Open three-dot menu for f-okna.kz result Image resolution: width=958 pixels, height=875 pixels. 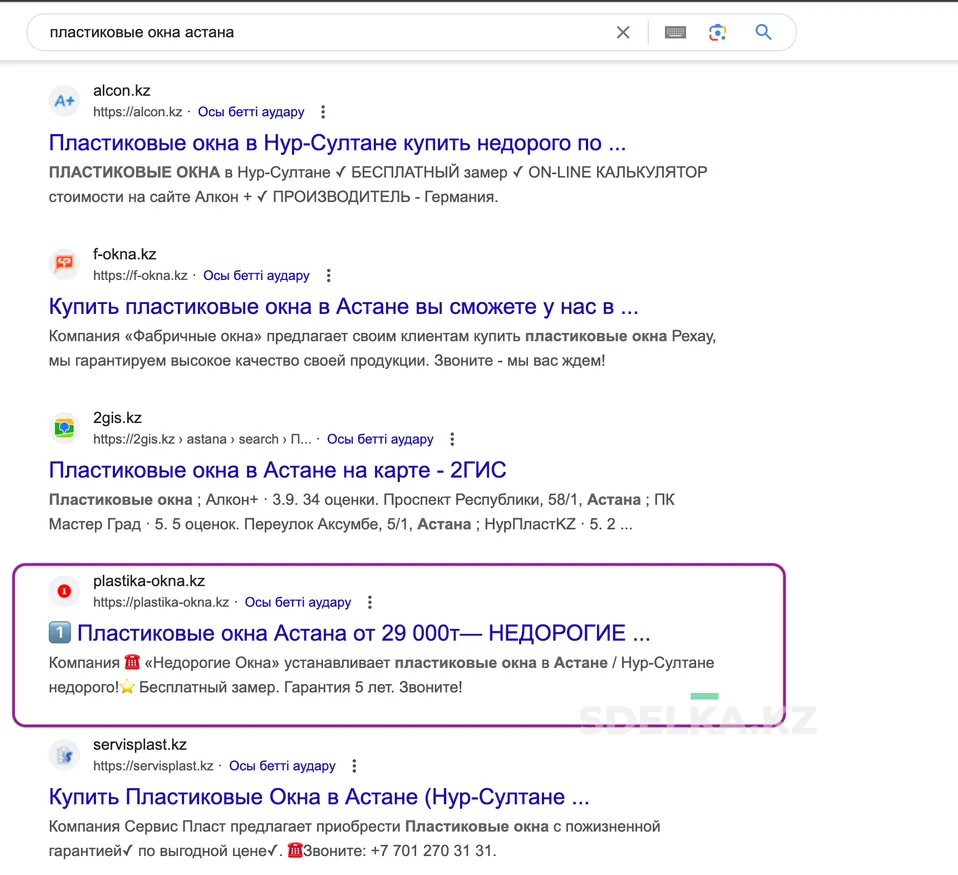329,276
